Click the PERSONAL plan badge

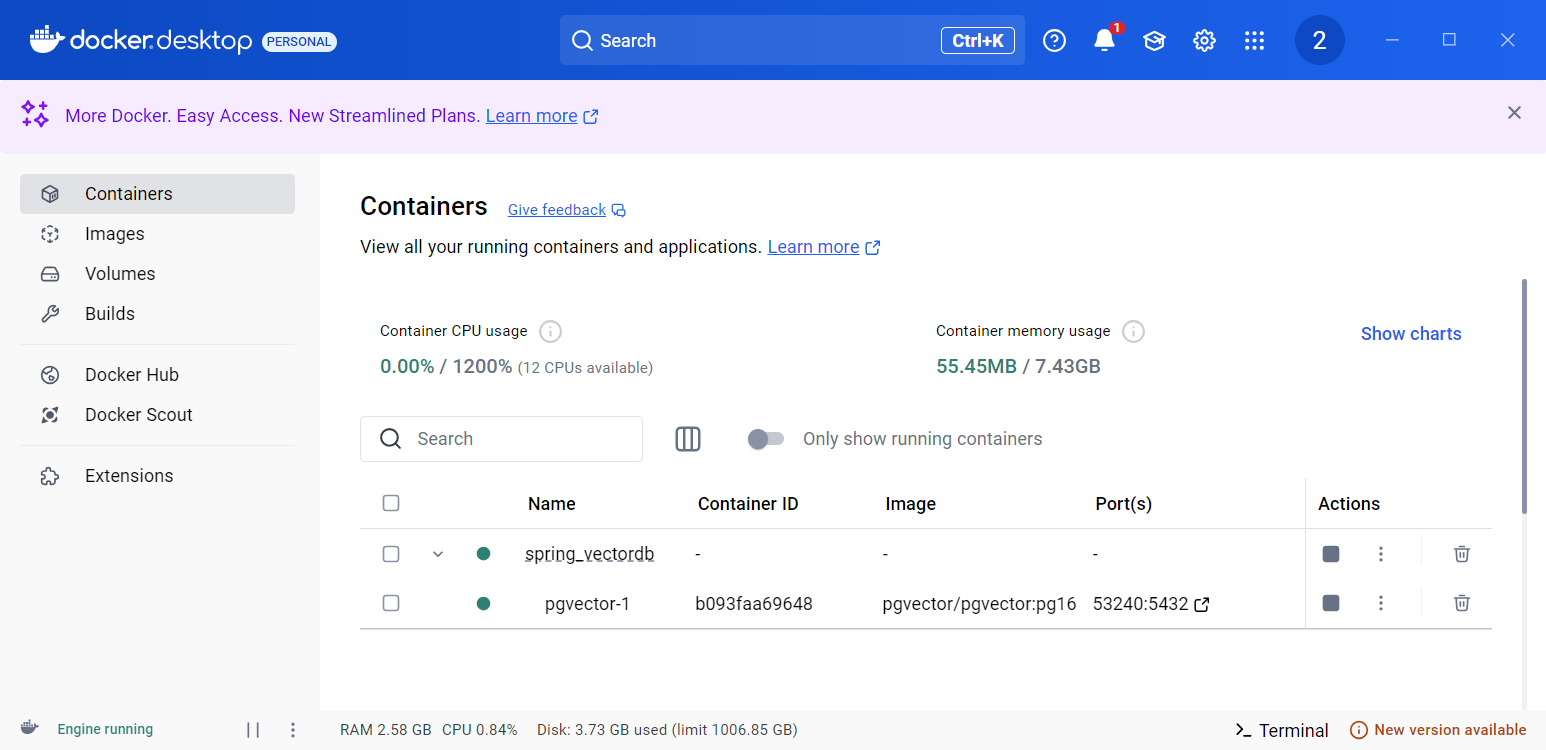[x=299, y=42]
